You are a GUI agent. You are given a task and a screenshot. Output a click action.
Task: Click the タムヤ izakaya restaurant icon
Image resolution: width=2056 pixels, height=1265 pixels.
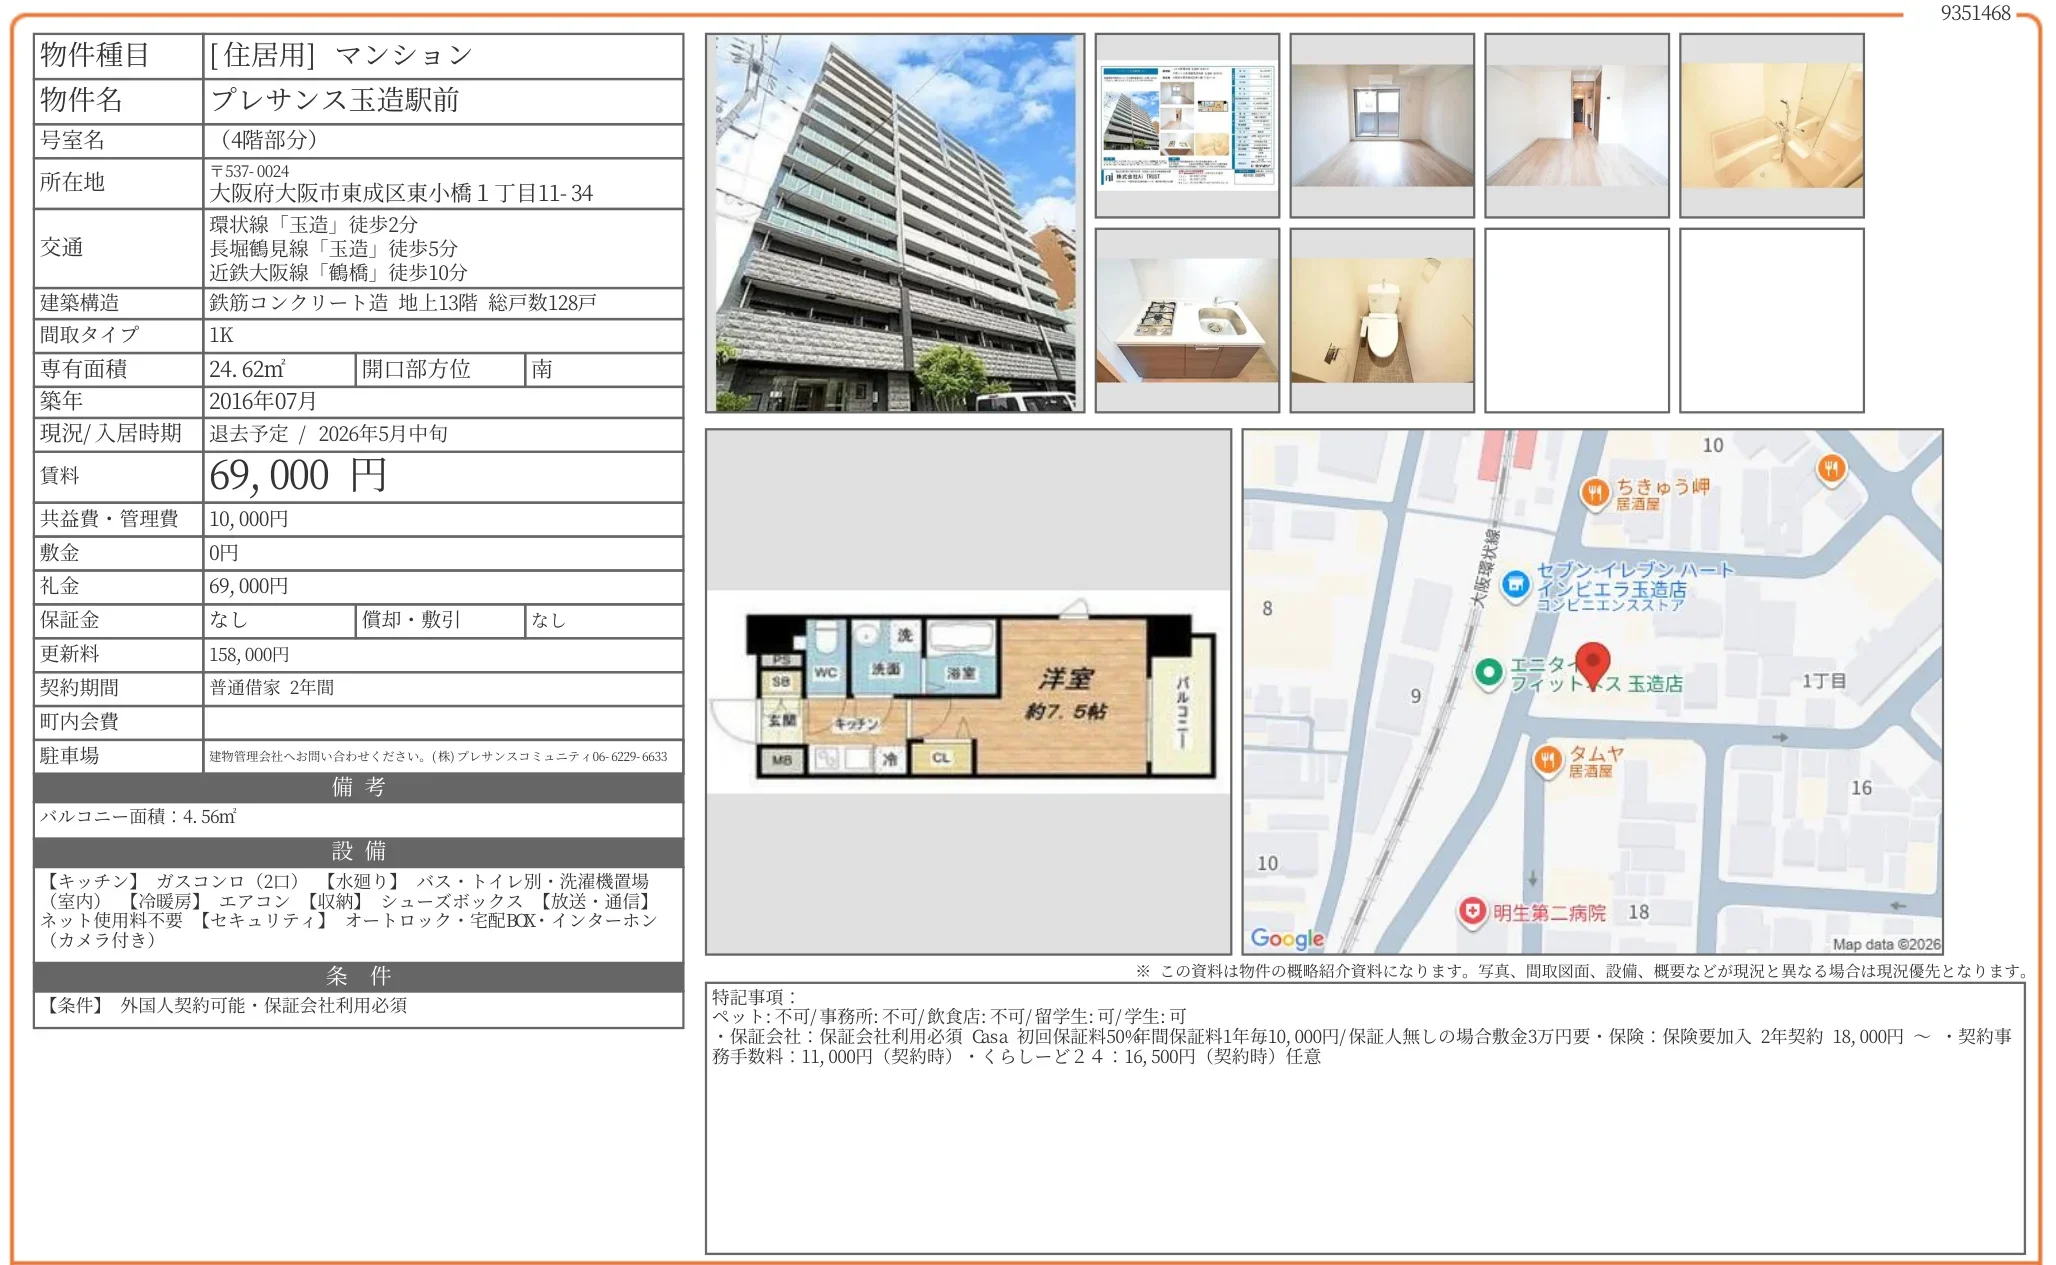(1547, 761)
